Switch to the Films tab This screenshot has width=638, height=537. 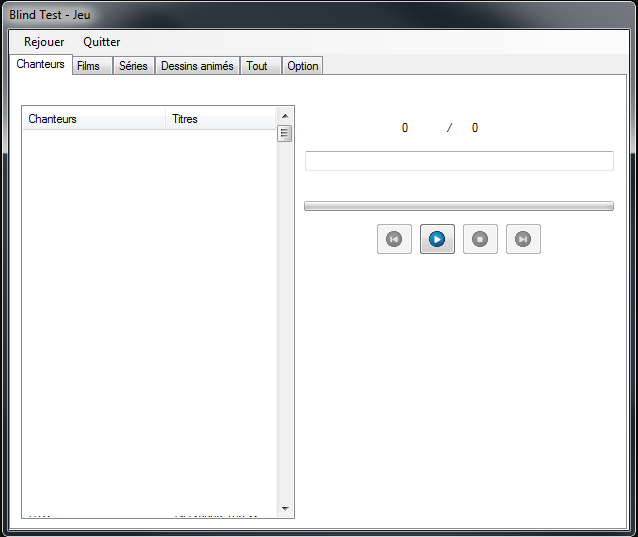[89, 66]
